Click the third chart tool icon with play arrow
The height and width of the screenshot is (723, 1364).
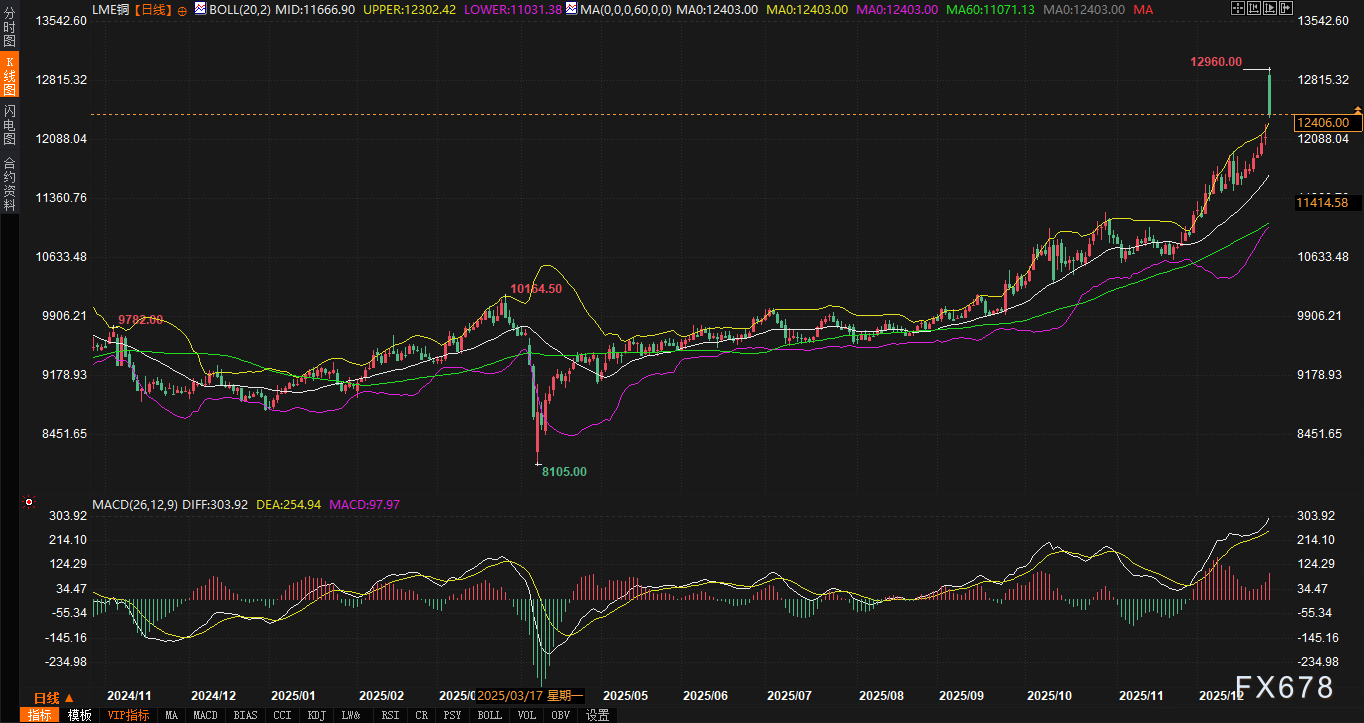point(1270,9)
